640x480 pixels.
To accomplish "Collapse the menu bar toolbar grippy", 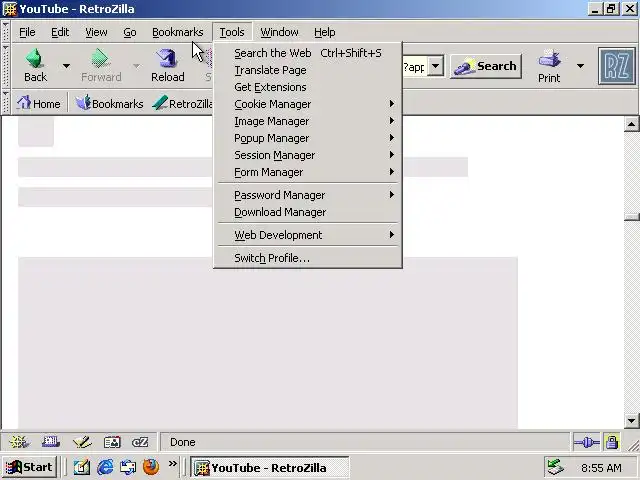I will (6, 32).
